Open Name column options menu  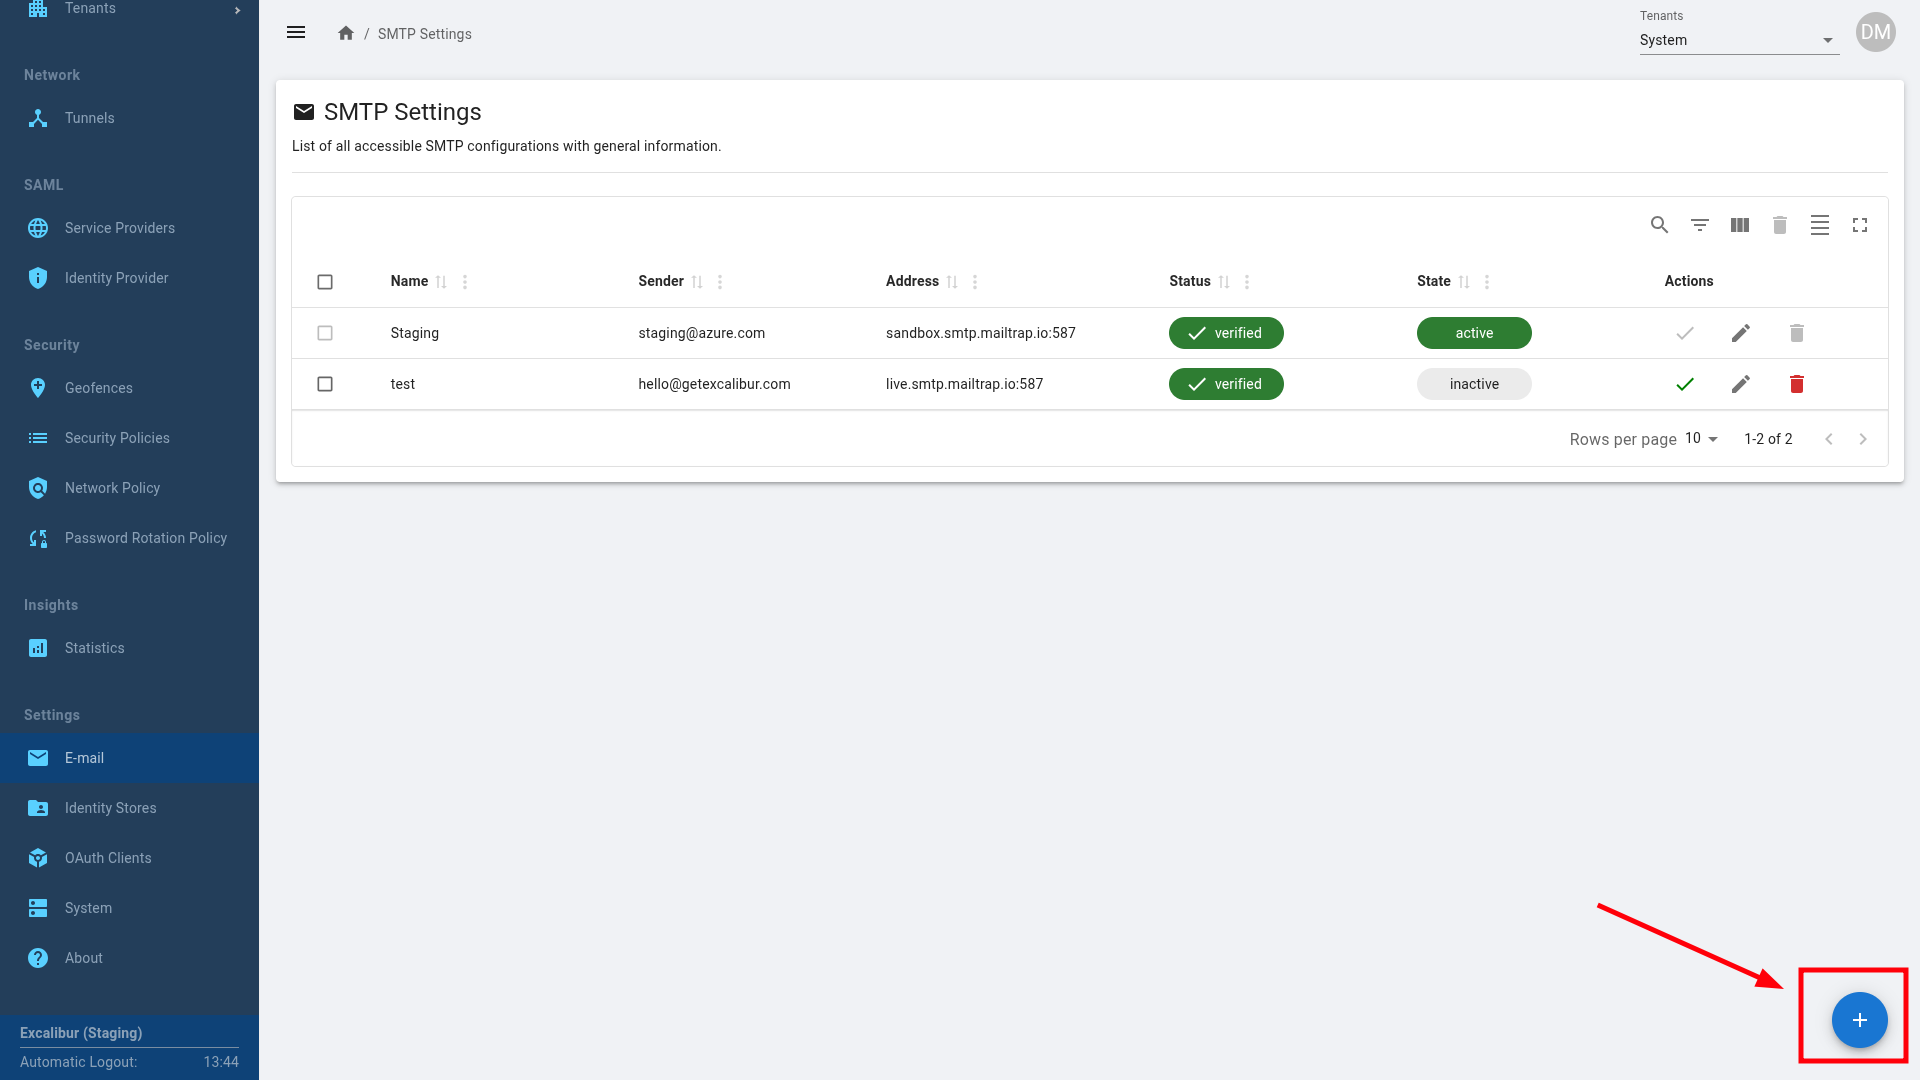(x=465, y=282)
